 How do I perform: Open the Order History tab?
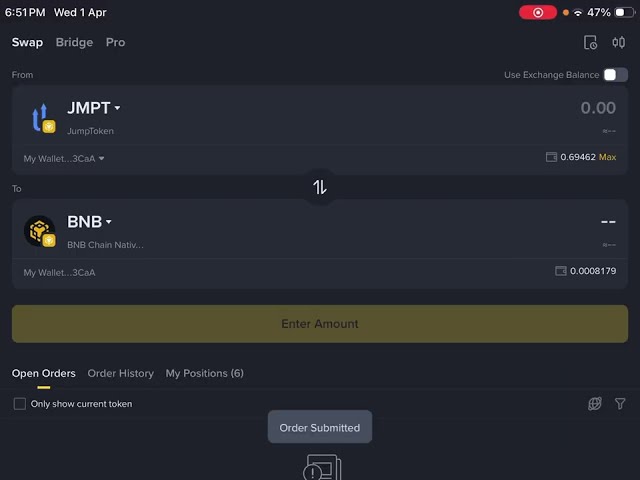click(x=121, y=373)
